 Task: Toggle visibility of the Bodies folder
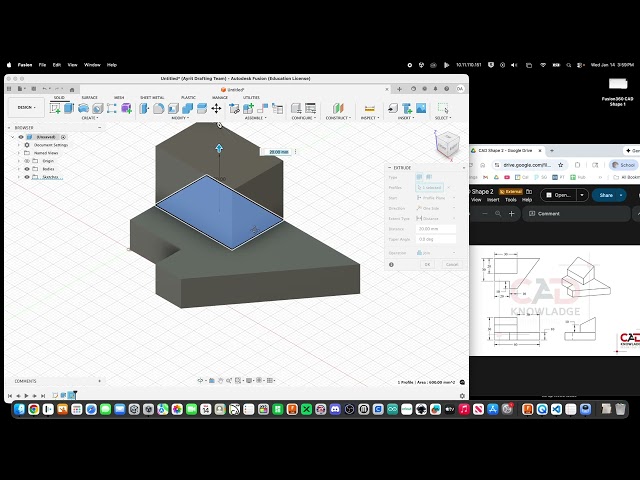(27, 169)
